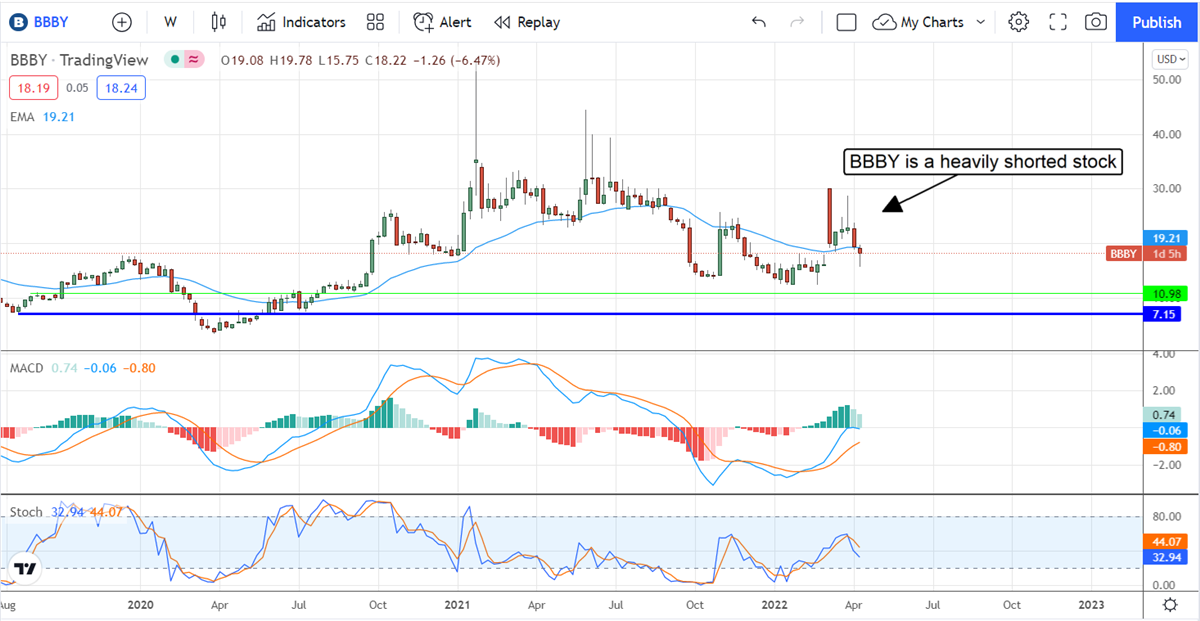This screenshot has width=1200, height=621.
Task: Open time axis settings gear at bottom right
Action: click(x=1169, y=605)
